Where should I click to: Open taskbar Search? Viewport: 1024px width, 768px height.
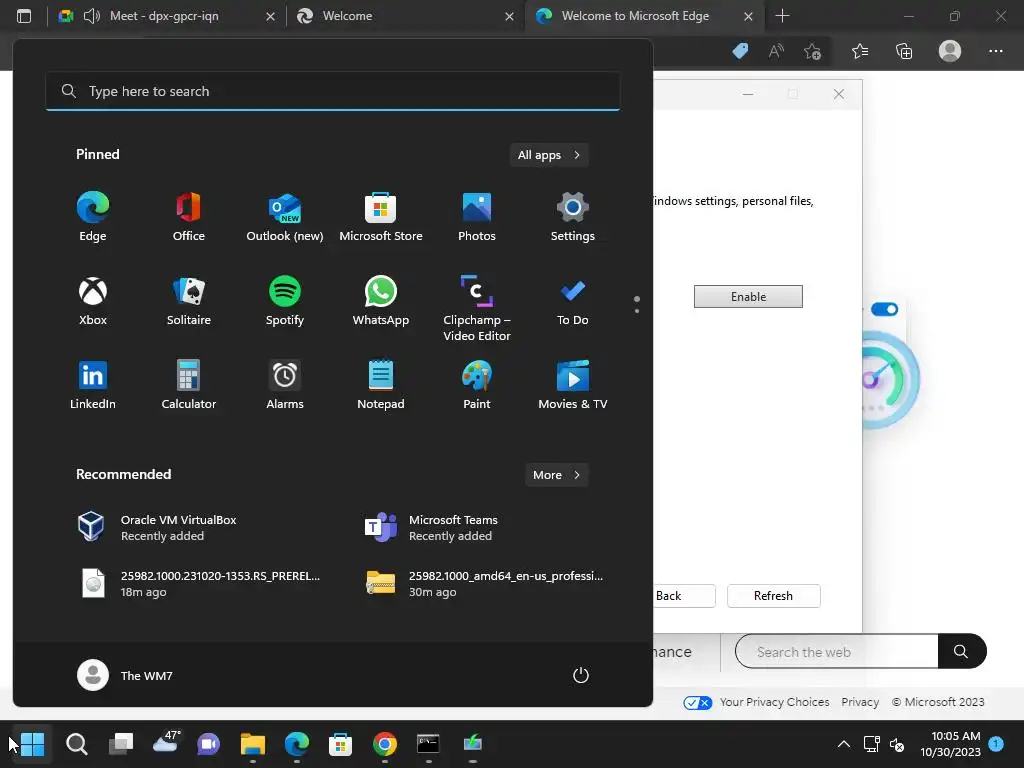(x=76, y=744)
